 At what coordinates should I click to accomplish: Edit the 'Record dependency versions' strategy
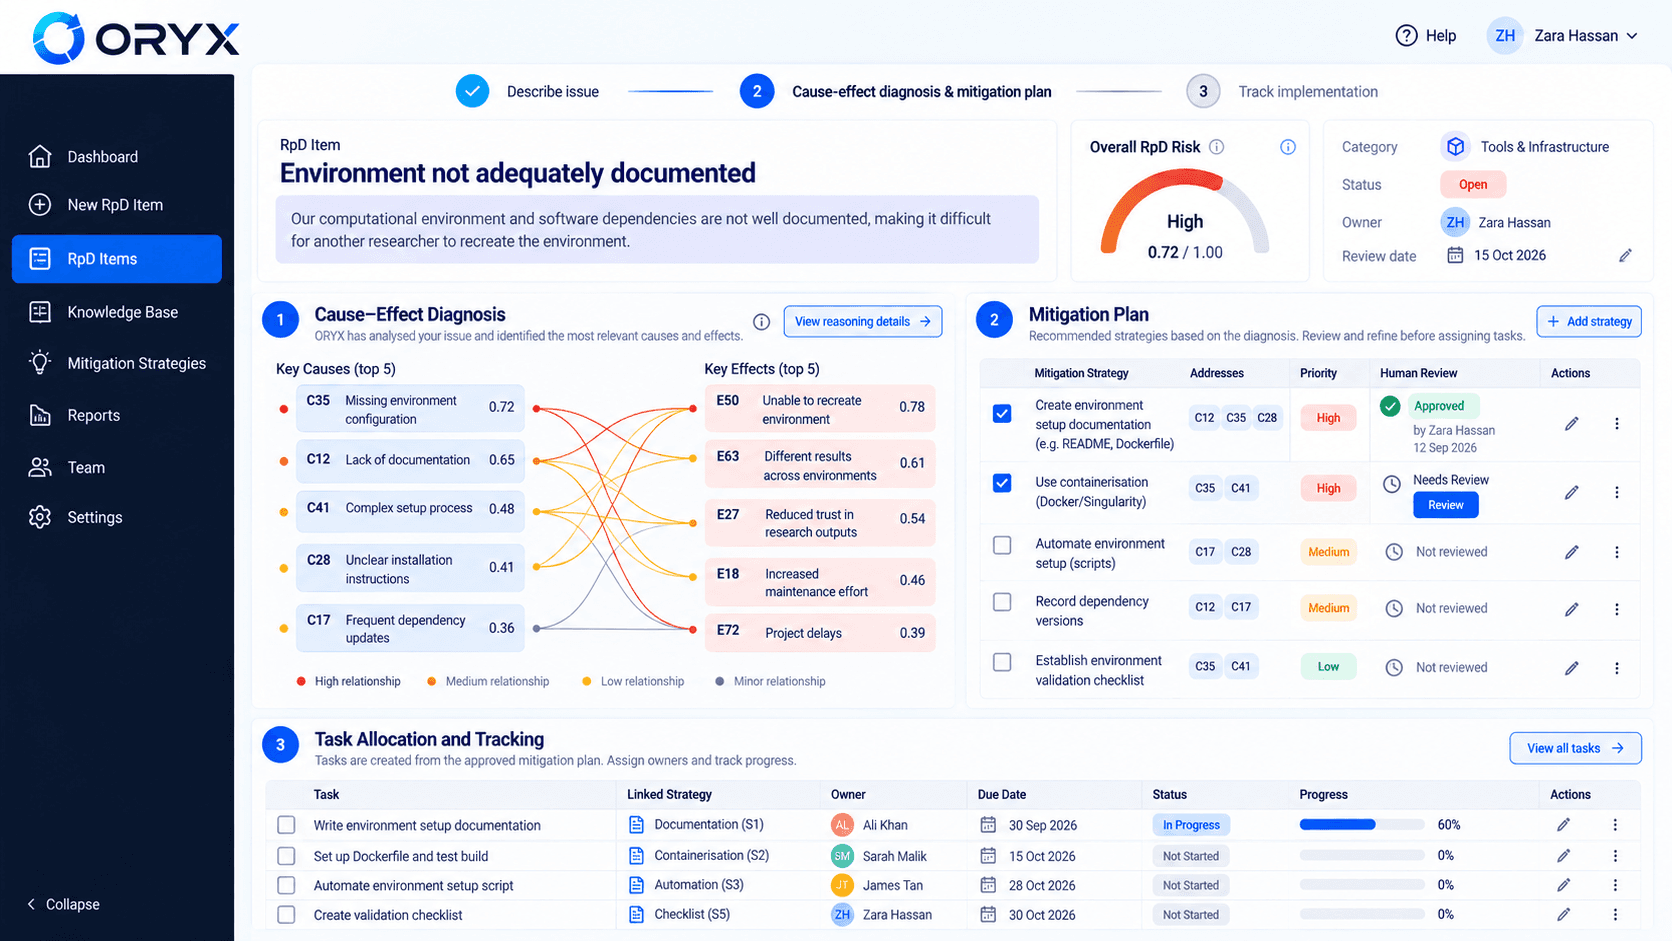click(1571, 609)
